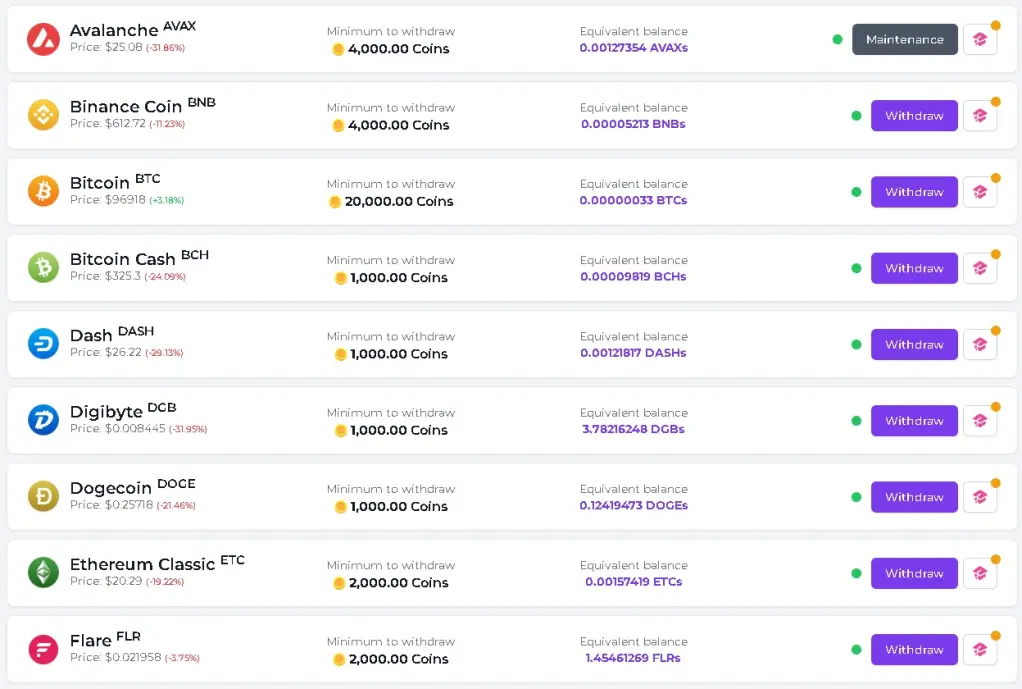Click the equivalent balance 0.12419473 DOGEs
The image size is (1022, 689).
coord(634,505)
